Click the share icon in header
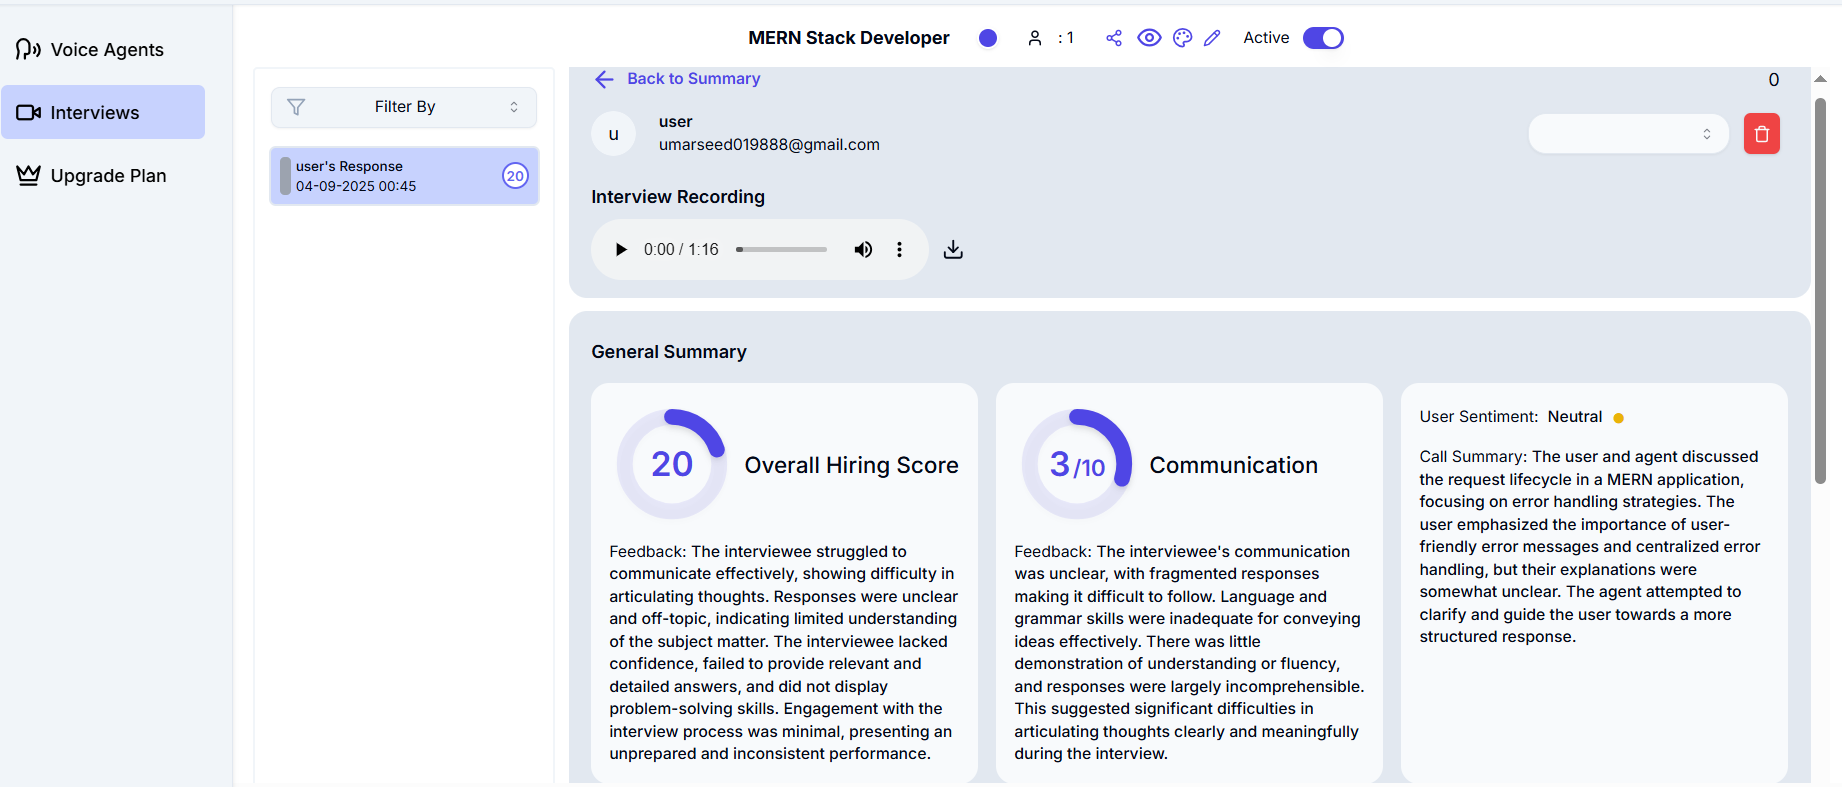This screenshot has width=1842, height=787. pyautogui.click(x=1114, y=38)
